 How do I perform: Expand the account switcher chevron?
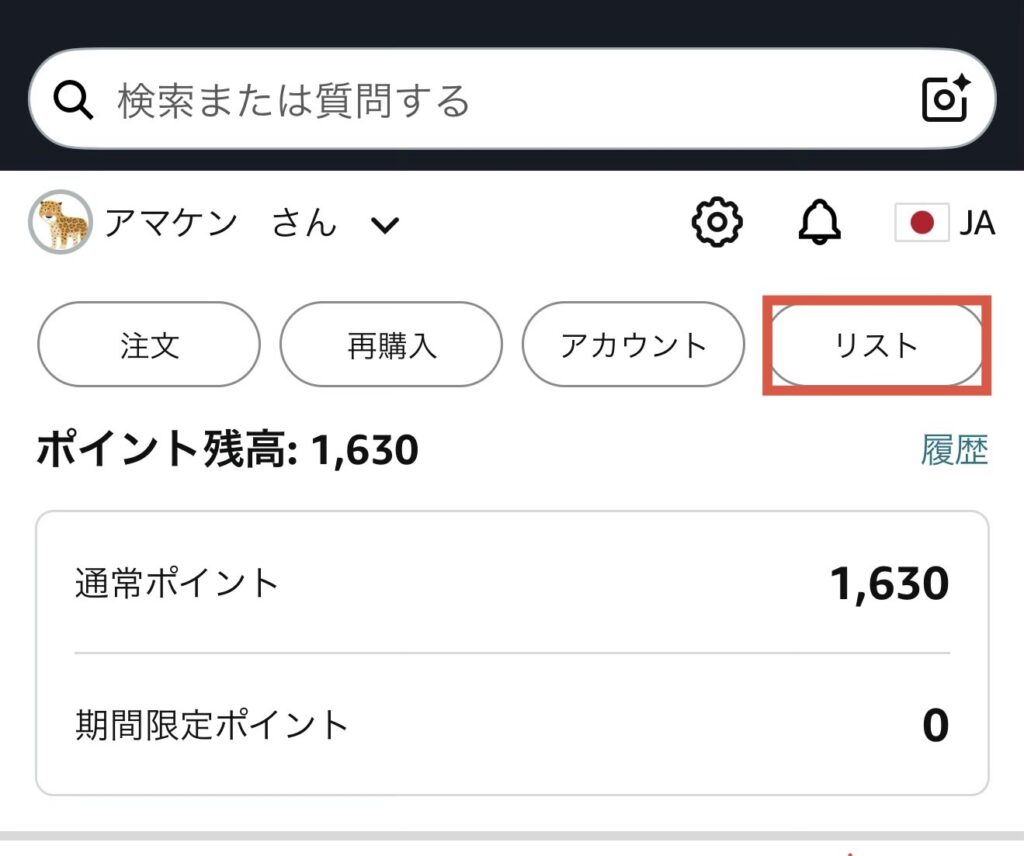(x=385, y=225)
